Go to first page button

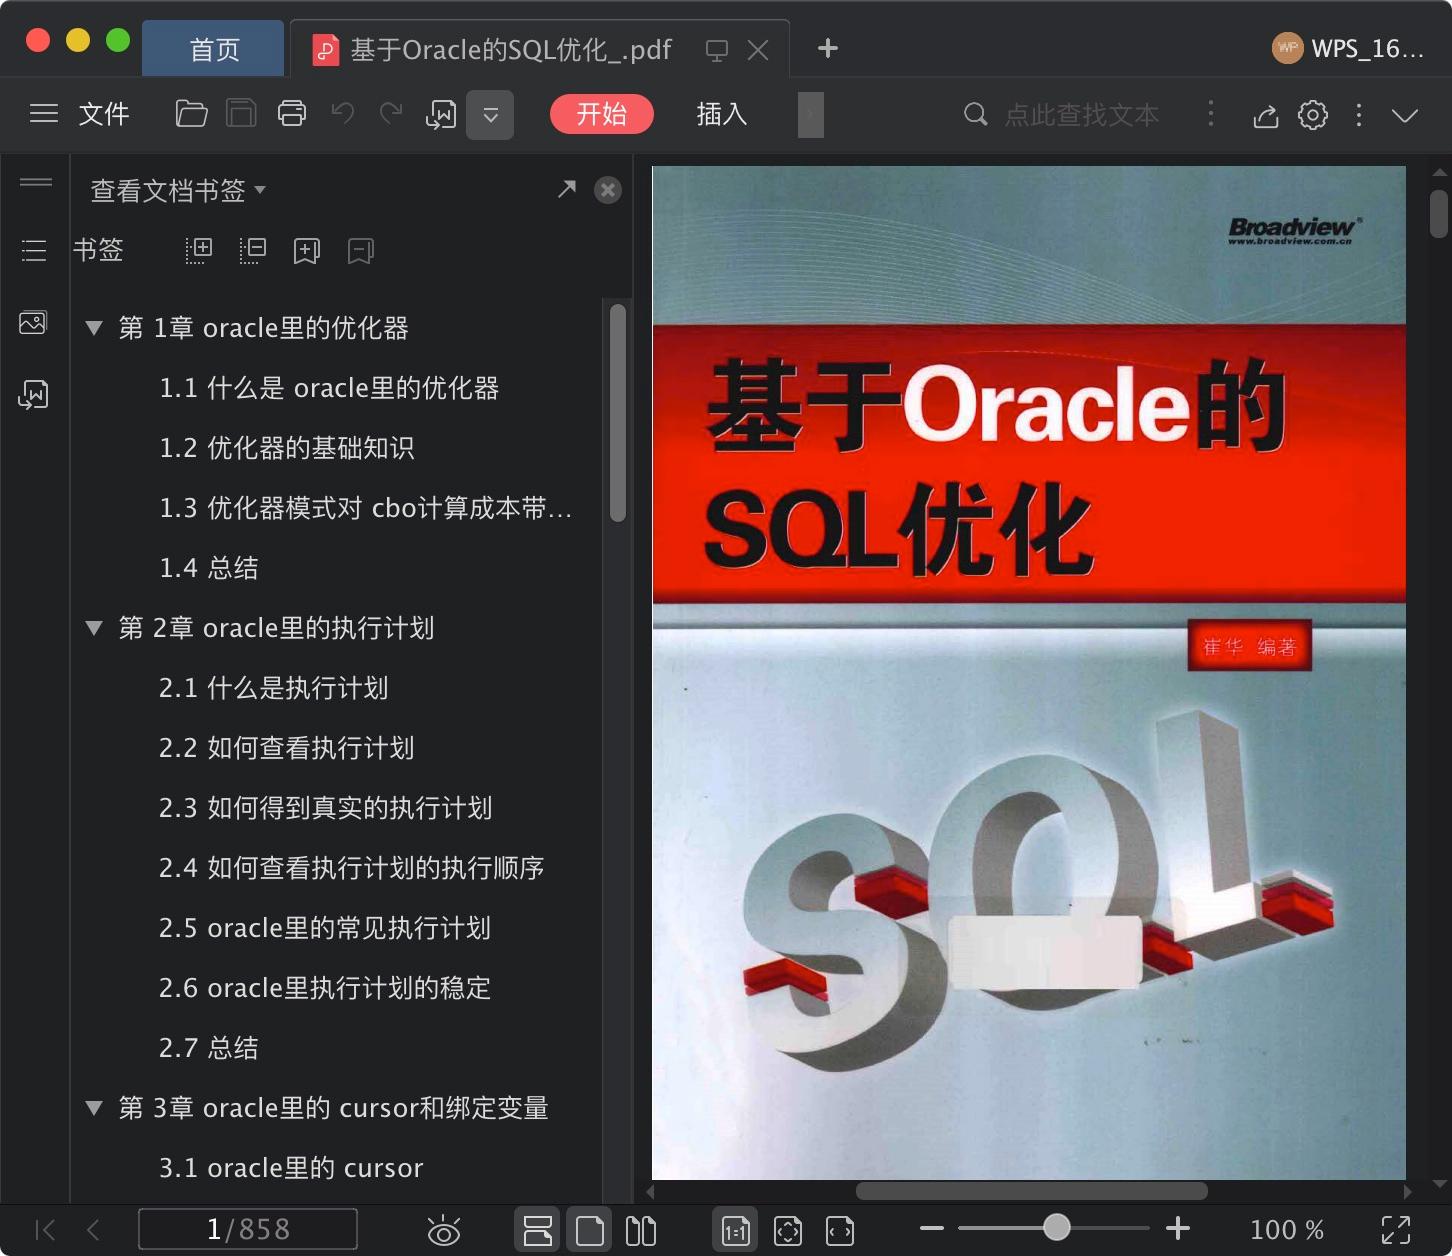[x=45, y=1230]
